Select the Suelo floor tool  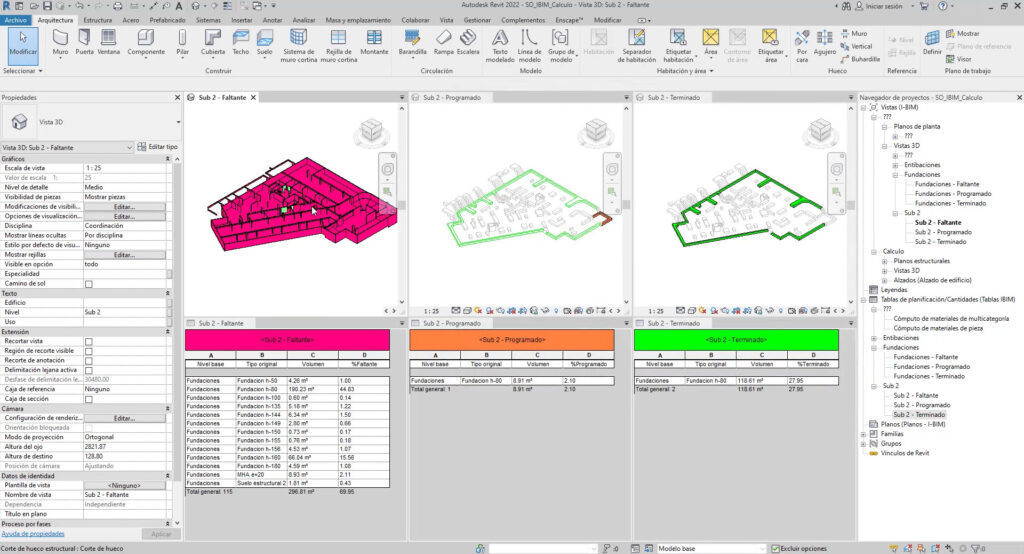(265, 42)
